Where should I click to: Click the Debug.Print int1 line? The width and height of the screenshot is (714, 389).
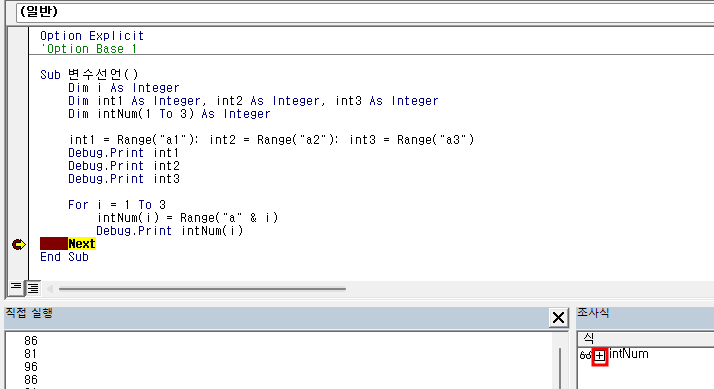124,153
